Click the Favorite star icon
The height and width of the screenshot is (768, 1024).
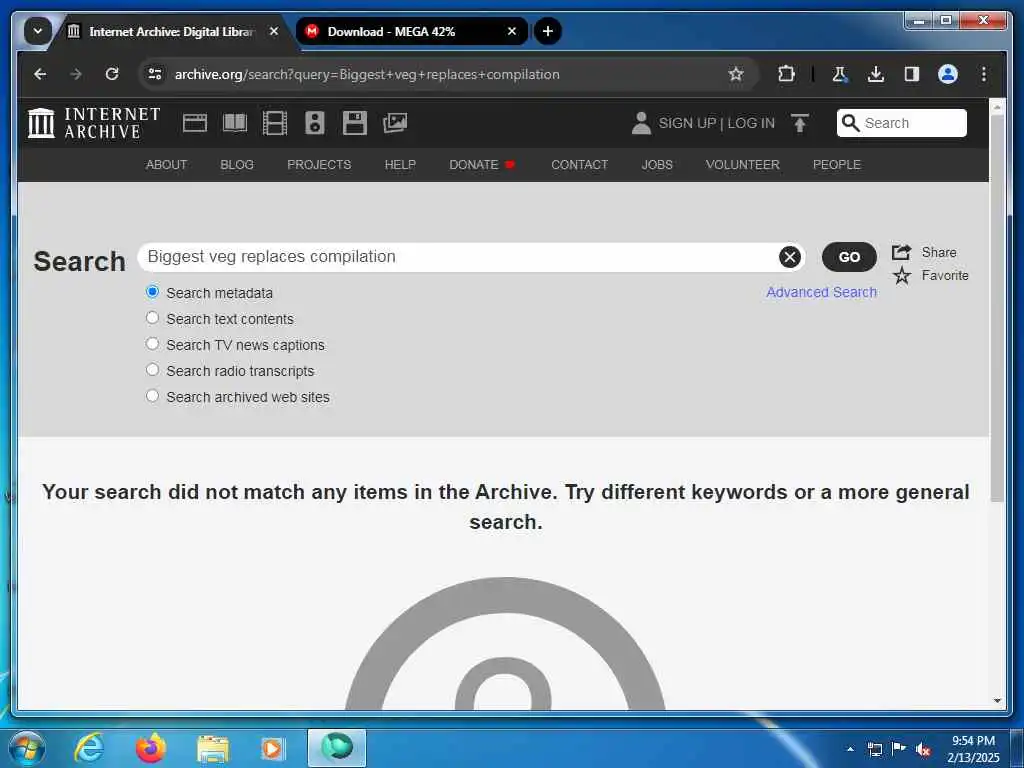tap(902, 276)
